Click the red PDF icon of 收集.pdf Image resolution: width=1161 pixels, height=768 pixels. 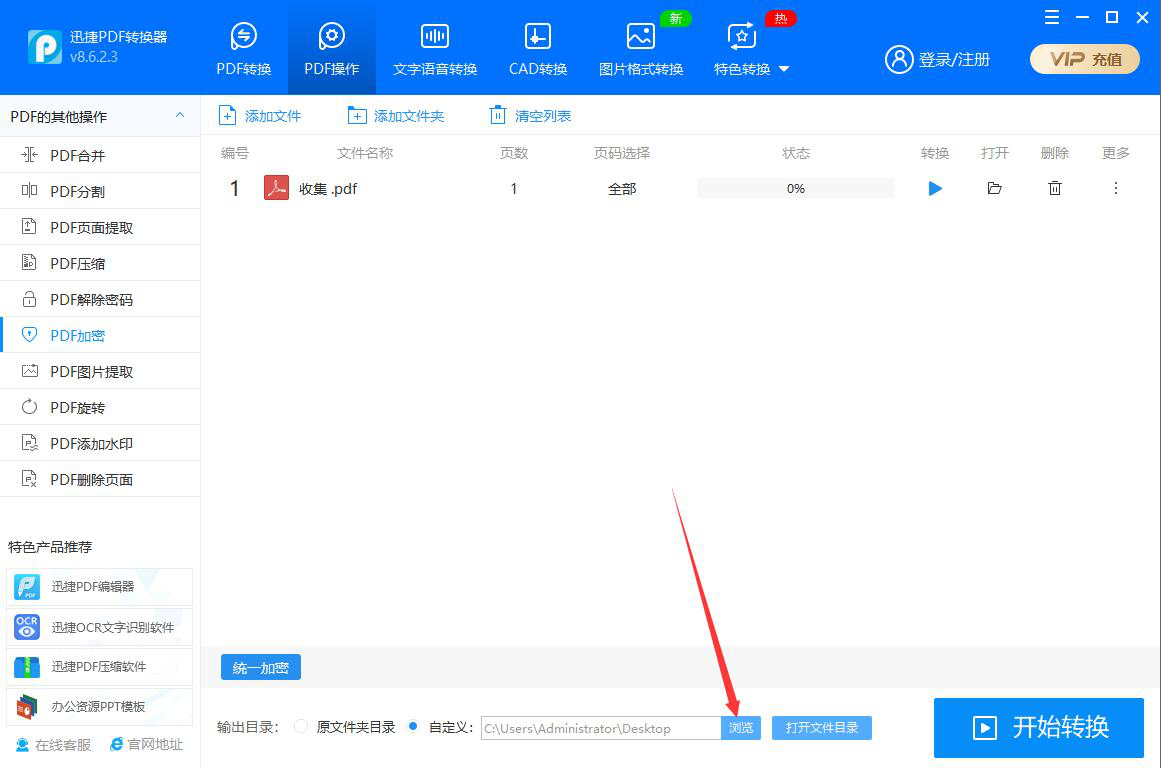coord(276,188)
